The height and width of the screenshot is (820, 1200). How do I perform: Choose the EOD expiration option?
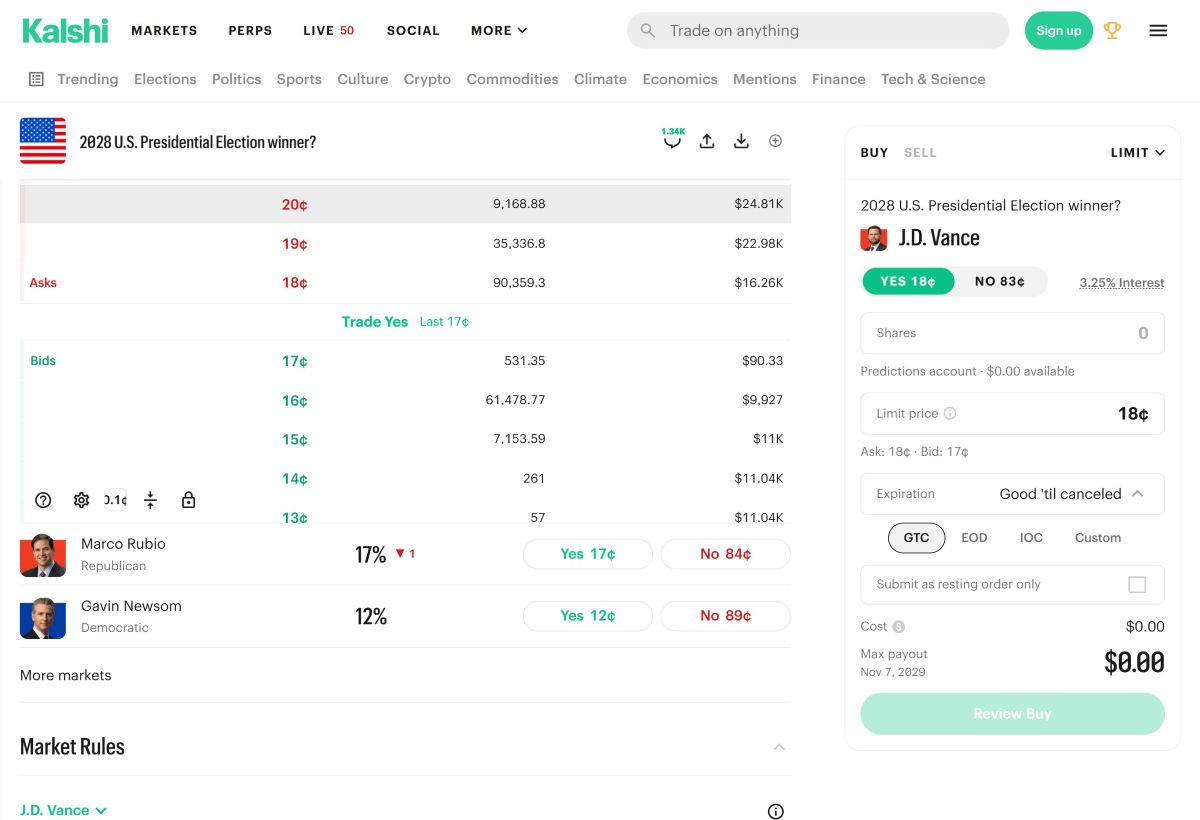[974, 538]
